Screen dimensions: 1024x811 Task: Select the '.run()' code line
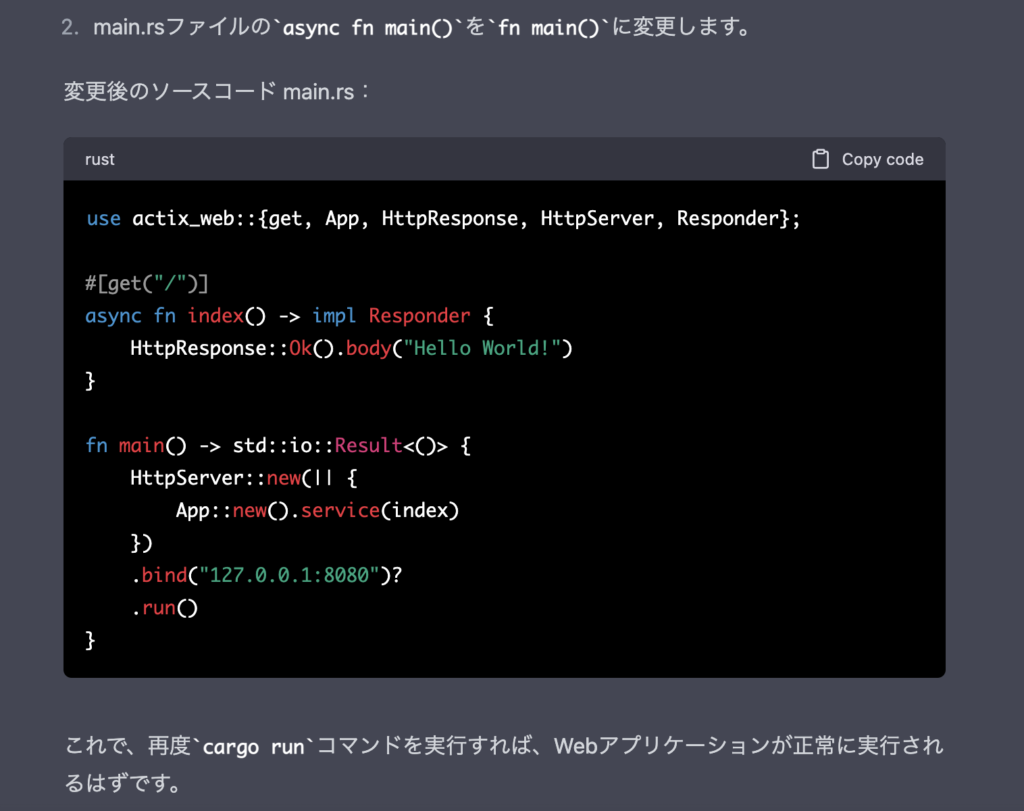click(164, 608)
